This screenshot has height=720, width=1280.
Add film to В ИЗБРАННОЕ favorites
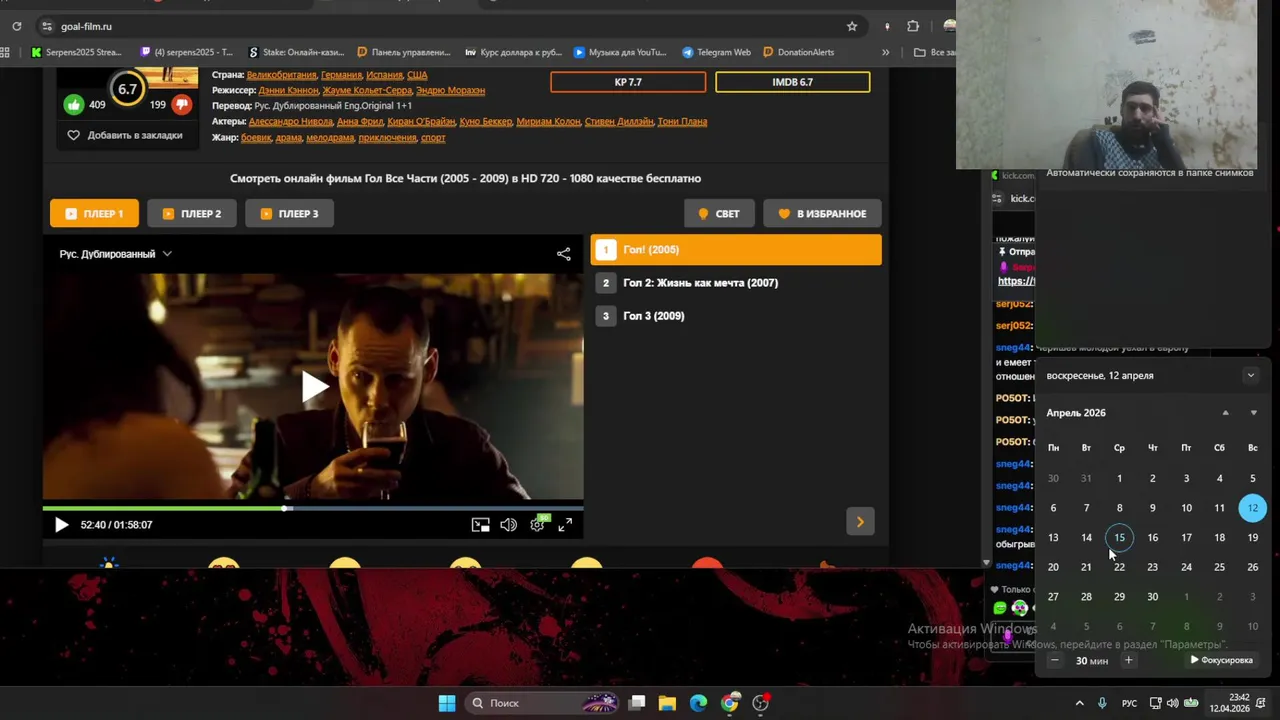coord(822,213)
